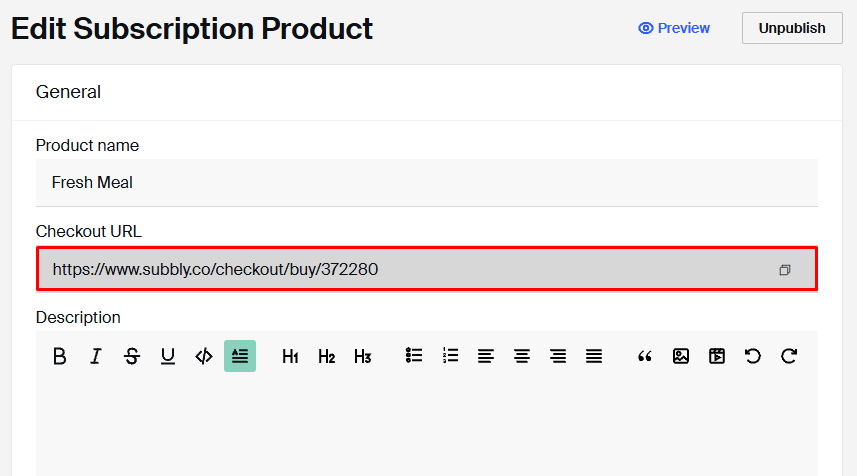Image resolution: width=857 pixels, height=476 pixels.
Task: Unpublish this subscription product
Action: pyautogui.click(x=792, y=28)
